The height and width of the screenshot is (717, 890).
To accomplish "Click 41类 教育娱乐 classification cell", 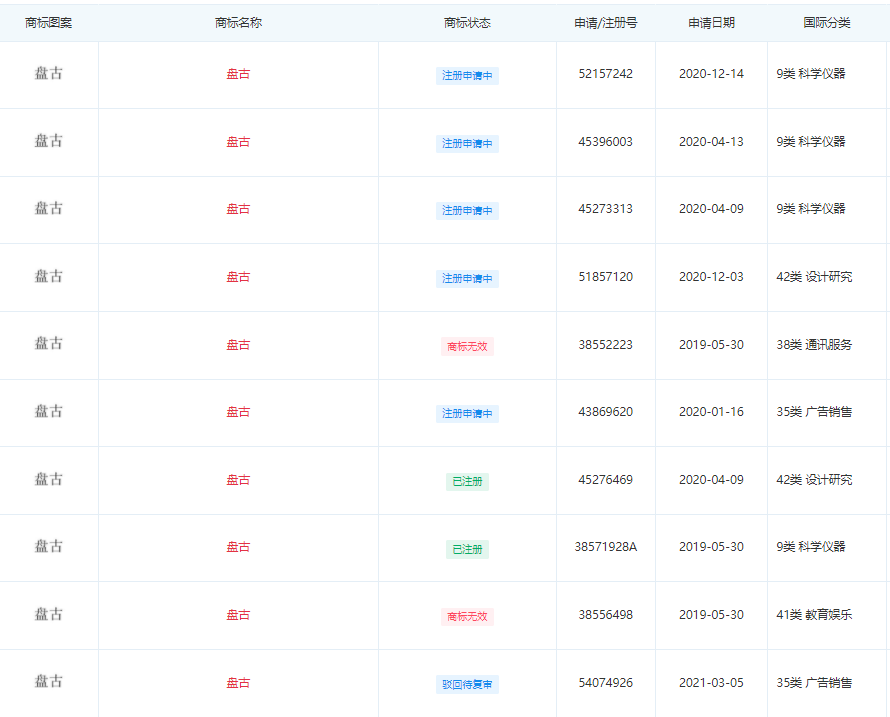I will 814,615.
